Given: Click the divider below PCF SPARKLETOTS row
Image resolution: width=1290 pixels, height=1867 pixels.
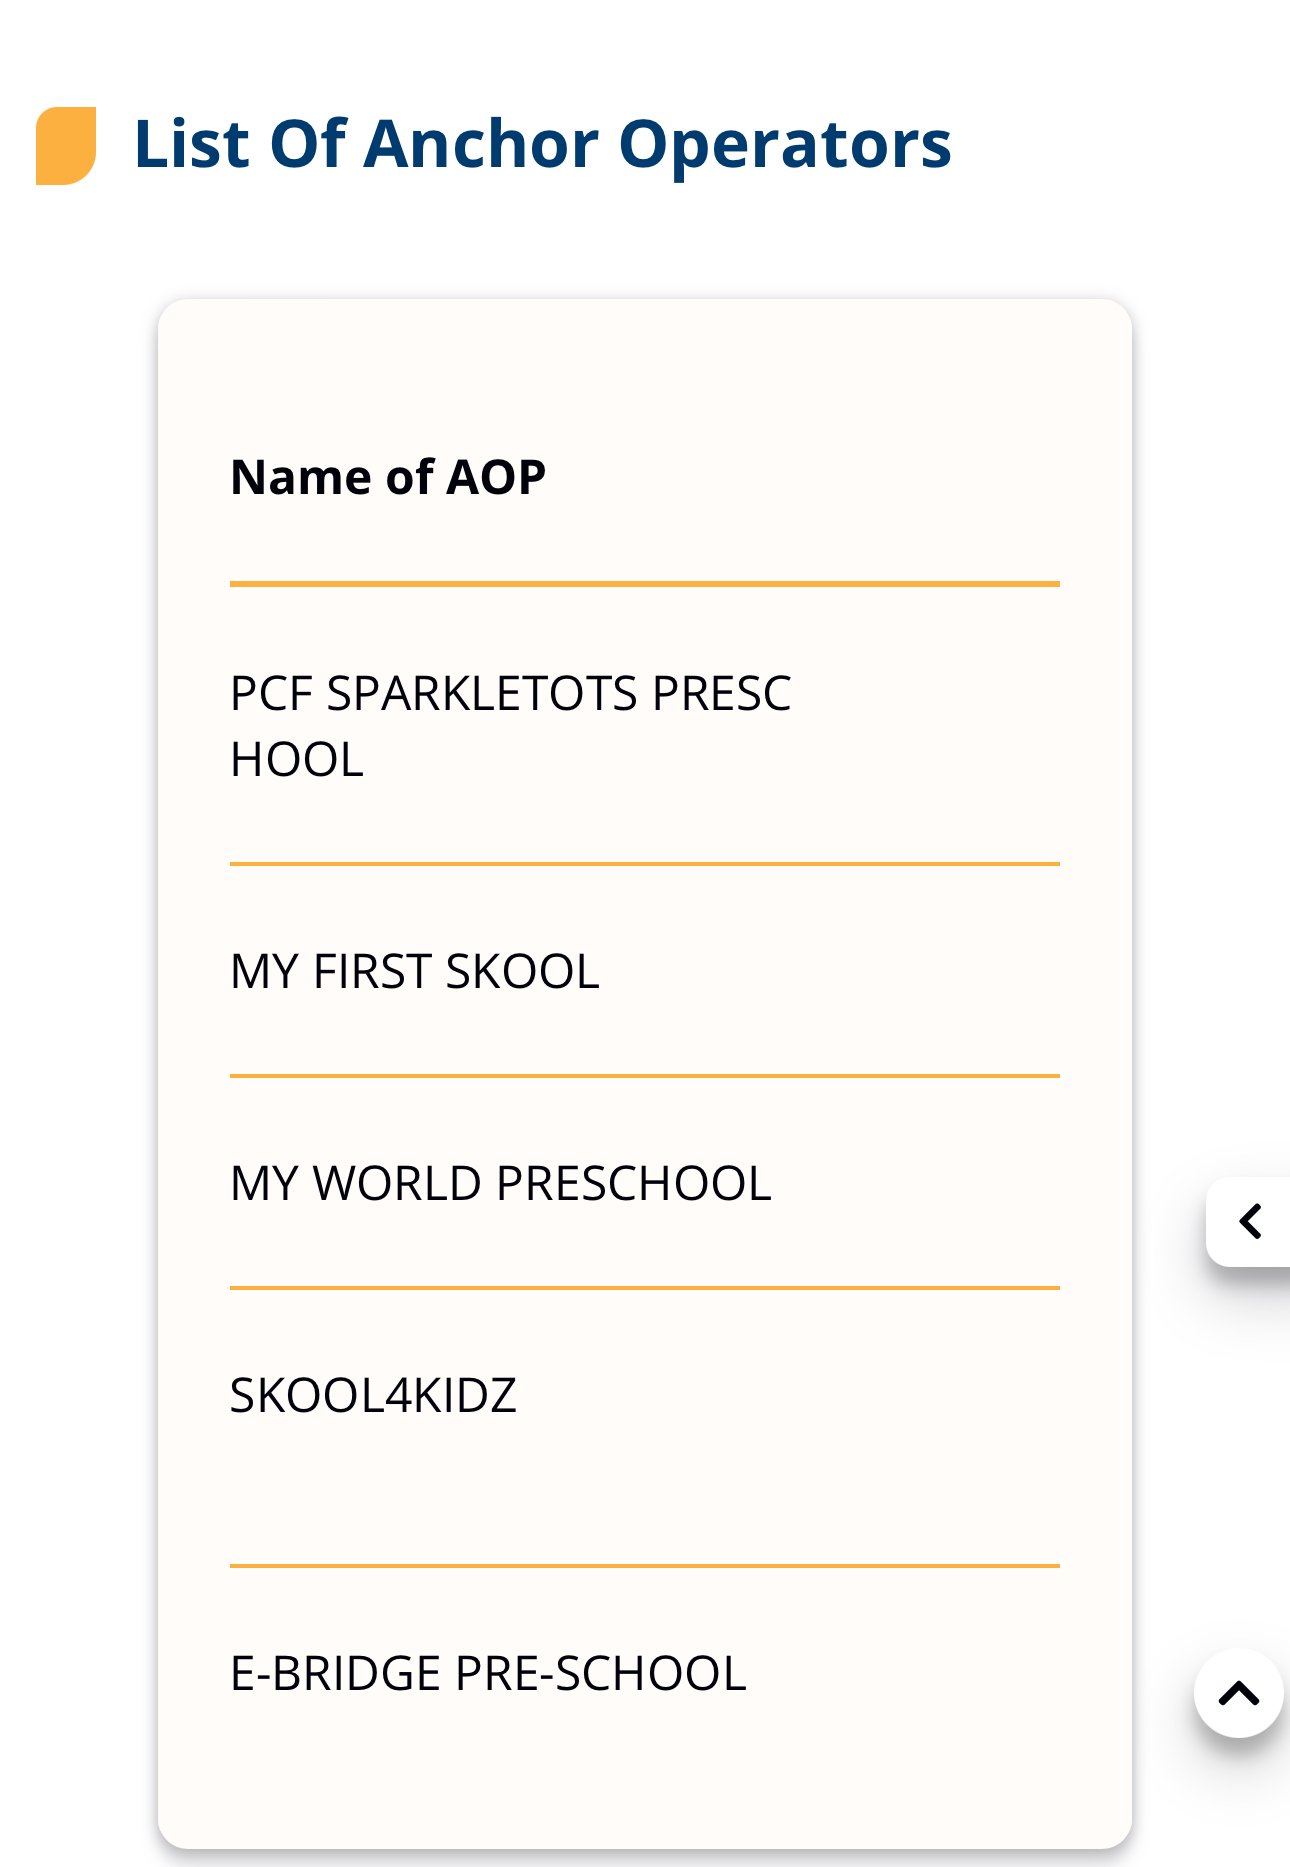Looking at the screenshot, I should pyautogui.click(x=644, y=864).
